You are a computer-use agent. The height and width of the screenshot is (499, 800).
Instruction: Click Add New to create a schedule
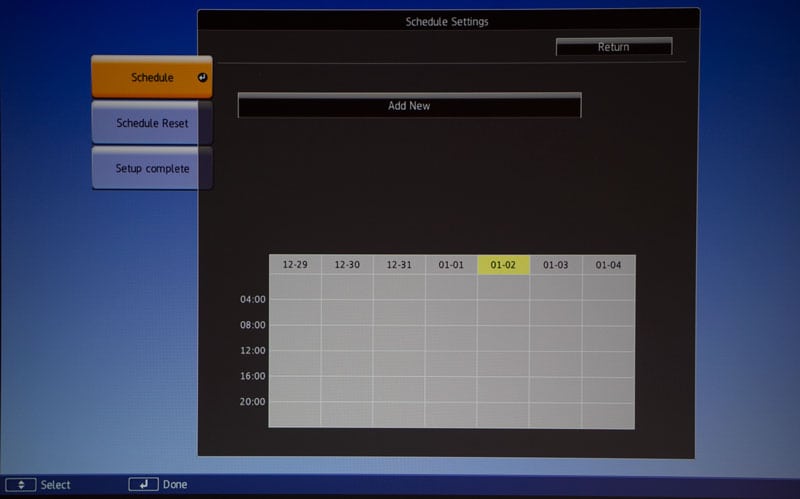pos(409,106)
